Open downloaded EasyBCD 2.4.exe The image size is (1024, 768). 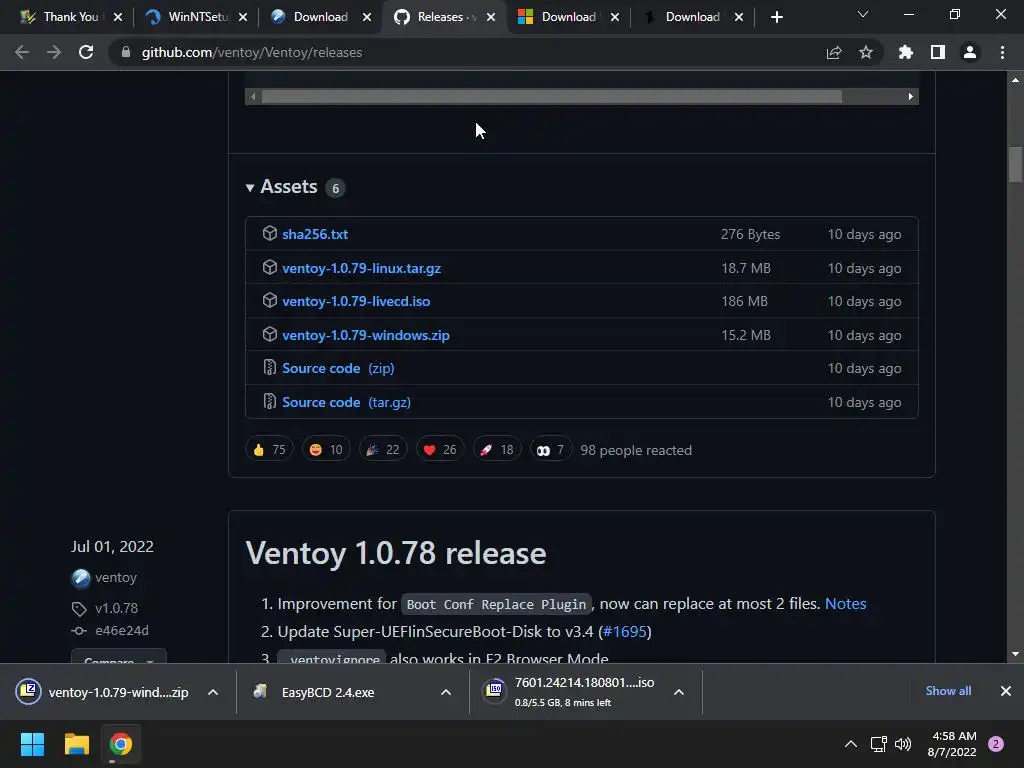(313, 692)
